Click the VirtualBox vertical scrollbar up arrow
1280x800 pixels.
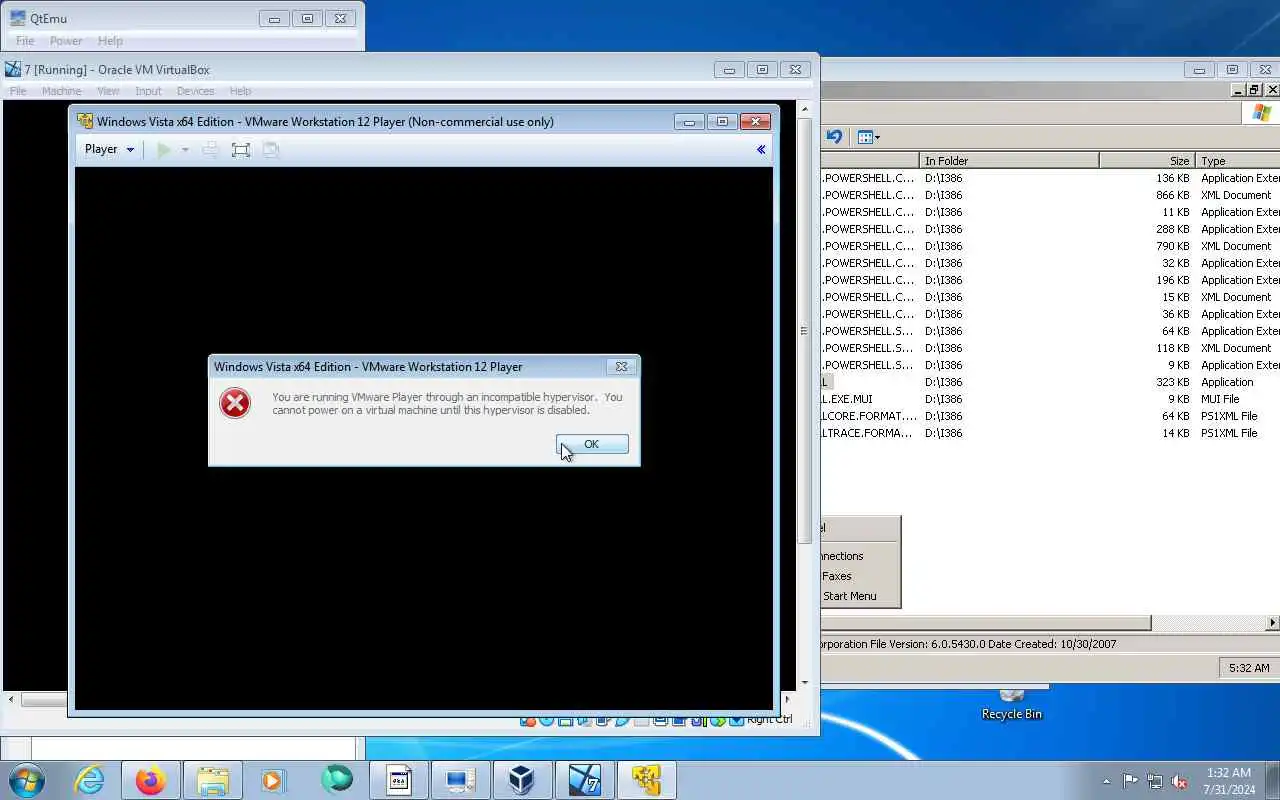pyautogui.click(x=805, y=107)
